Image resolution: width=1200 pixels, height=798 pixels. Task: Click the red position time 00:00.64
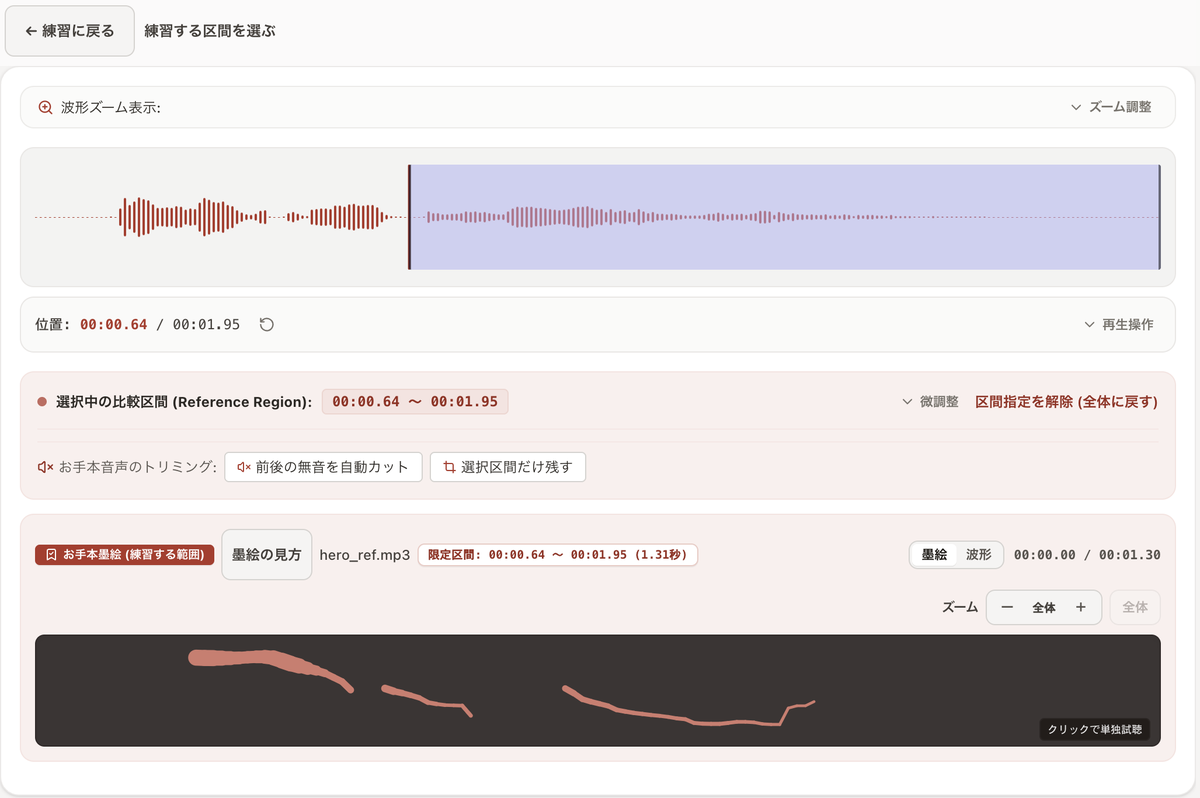[114, 325]
